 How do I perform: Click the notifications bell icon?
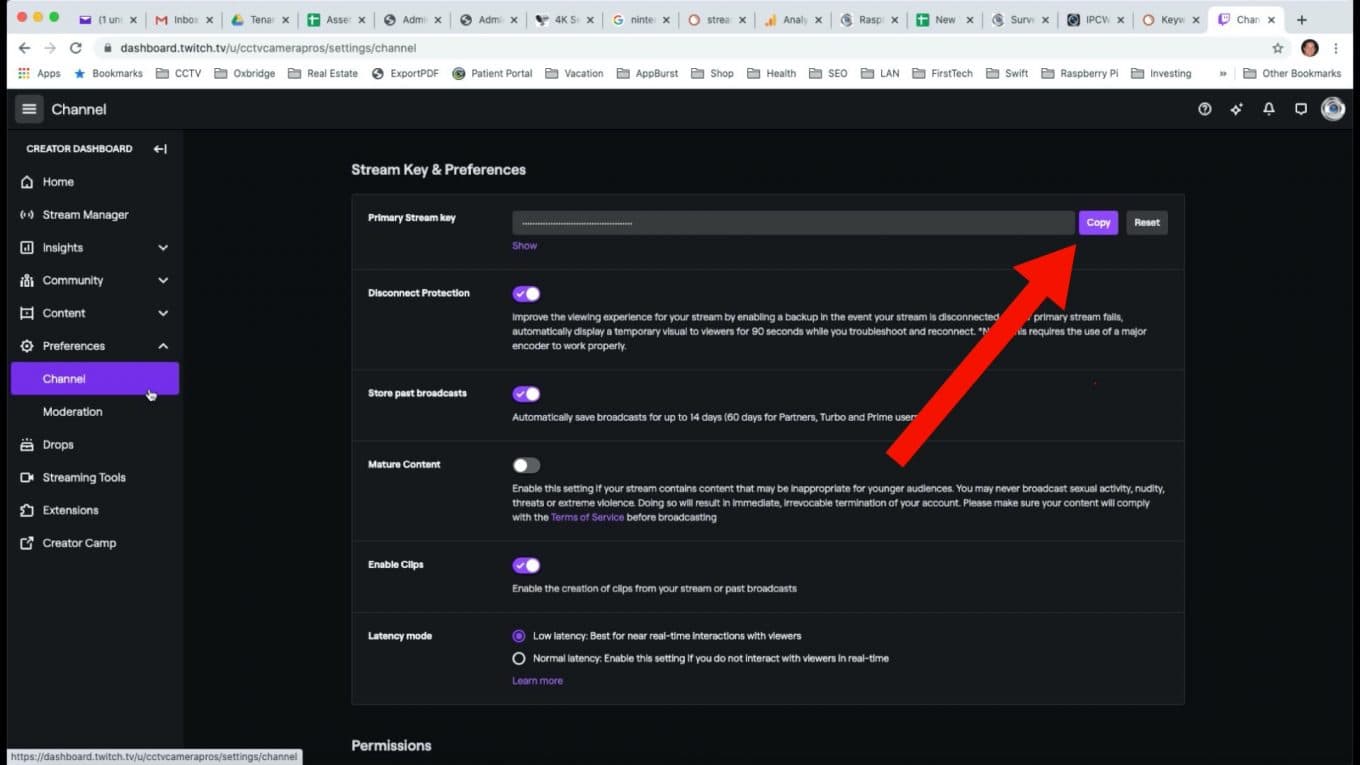coord(1268,109)
